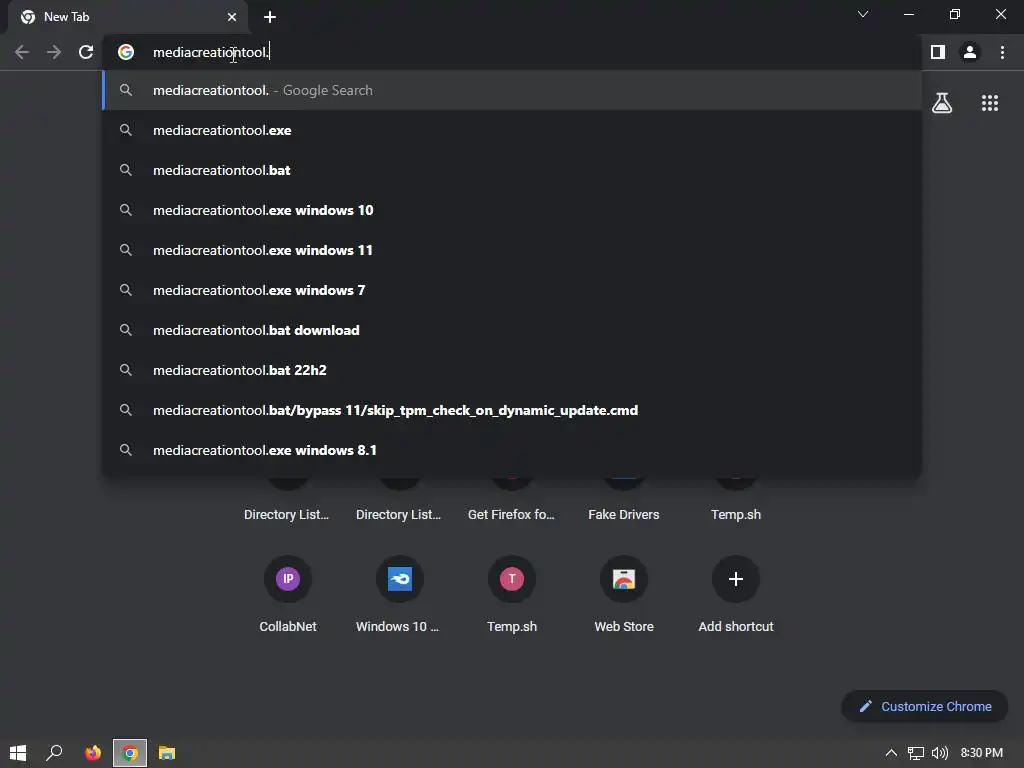
Task: Open the Web Store shortcut
Action: 624,594
